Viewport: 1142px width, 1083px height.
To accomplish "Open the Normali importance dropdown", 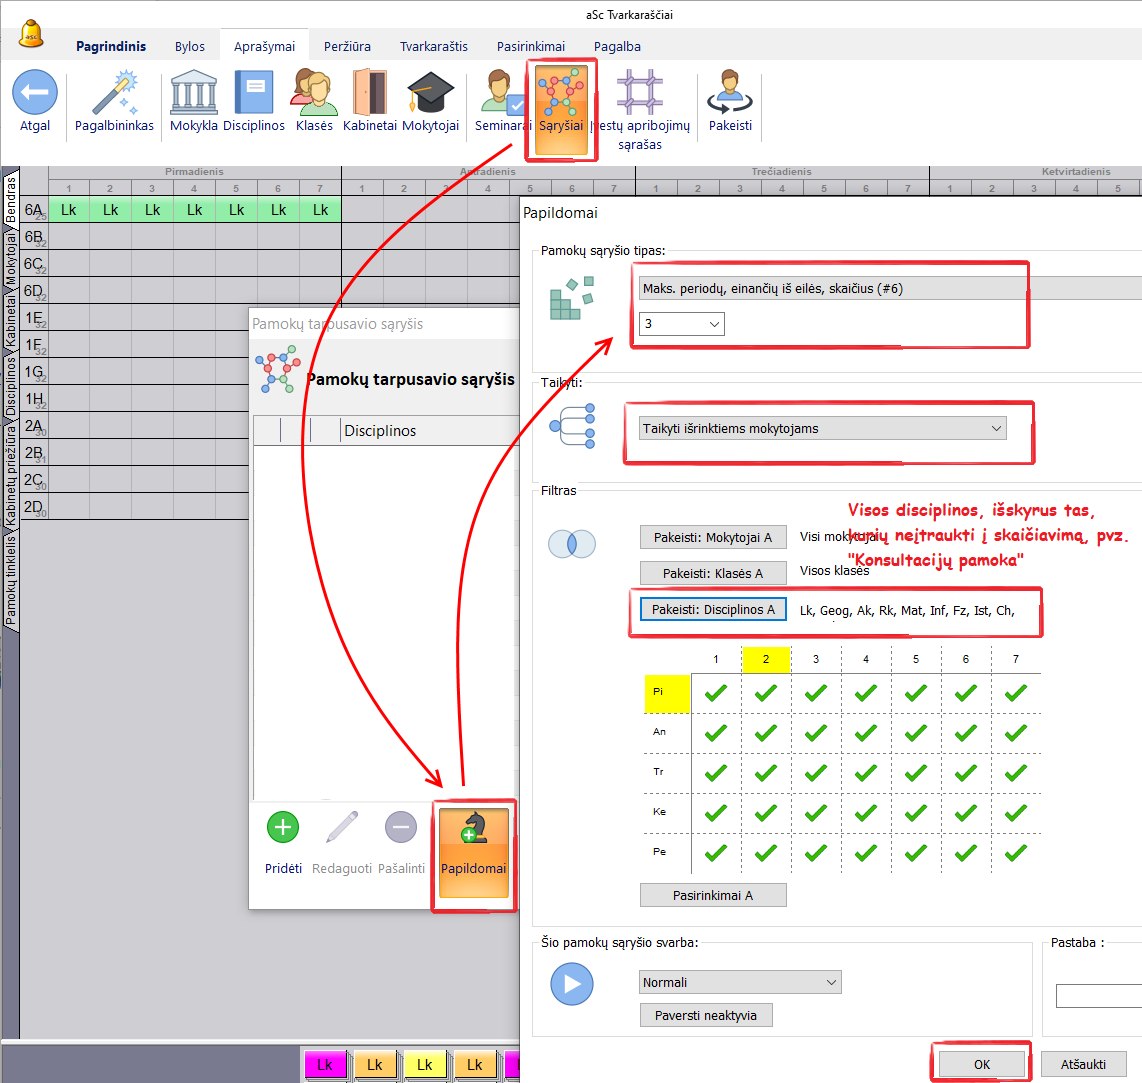I will [x=740, y=982].
